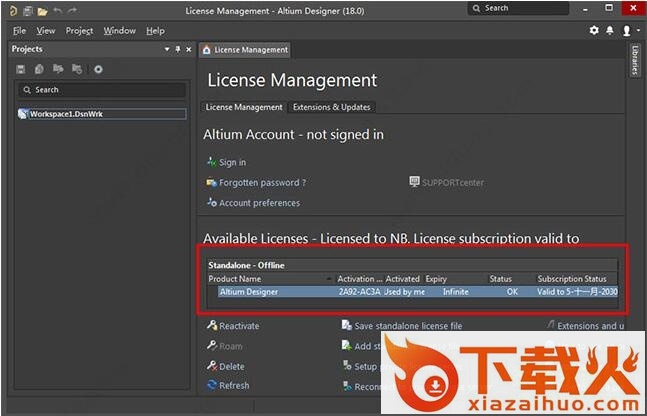Screen dimensions: 647x416
Task: Open the Project menu
Action: (x=79, y=31)
